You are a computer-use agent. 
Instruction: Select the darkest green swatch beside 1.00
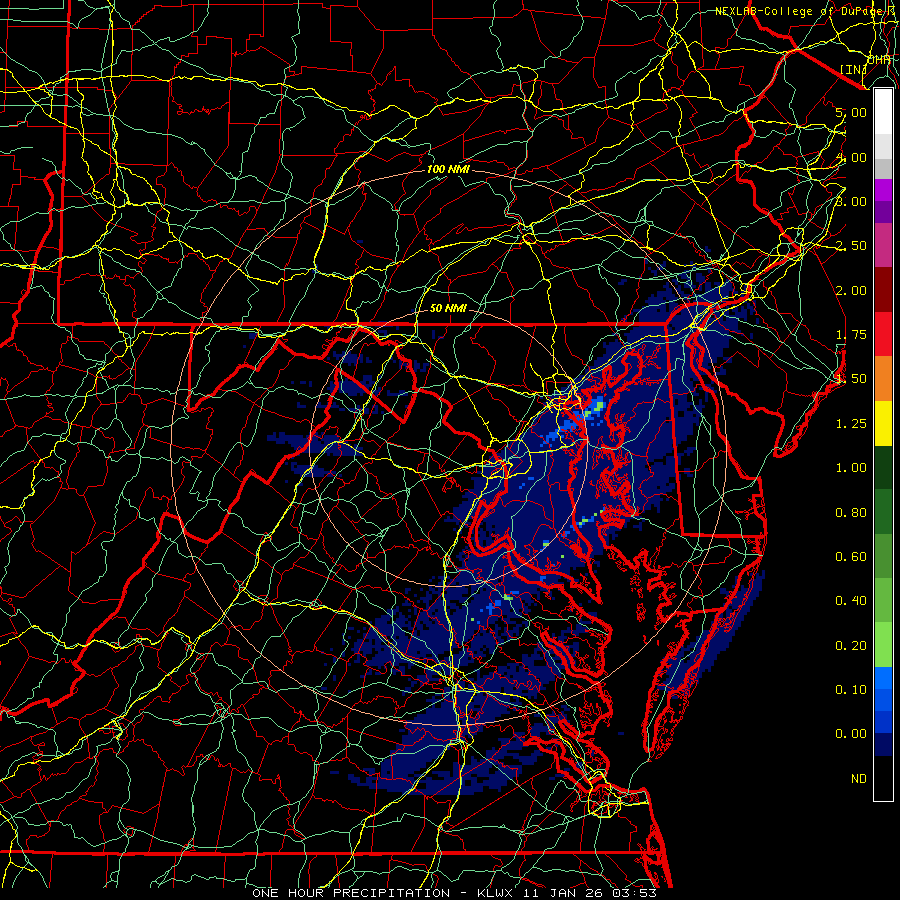point(883,467)
